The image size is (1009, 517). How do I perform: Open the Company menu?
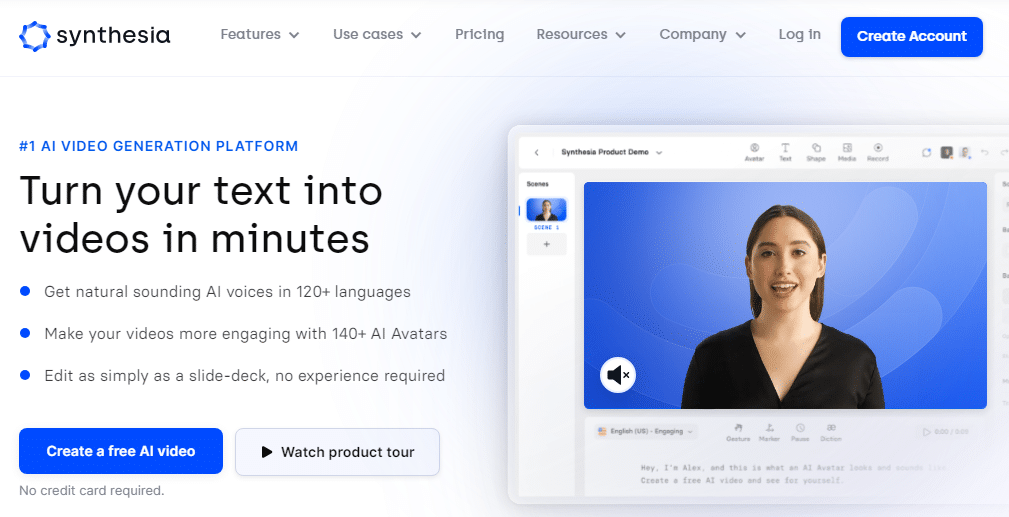pos(702,35)
